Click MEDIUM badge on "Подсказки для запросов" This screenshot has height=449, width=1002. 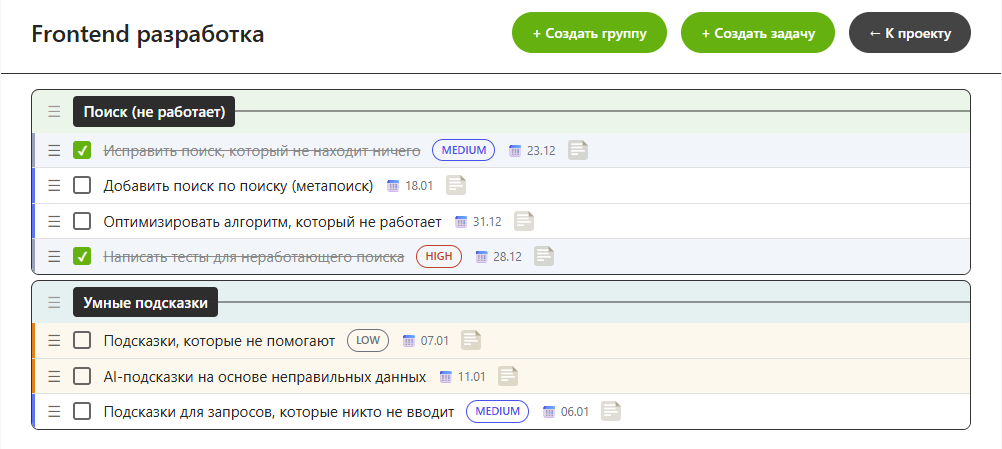498,411
